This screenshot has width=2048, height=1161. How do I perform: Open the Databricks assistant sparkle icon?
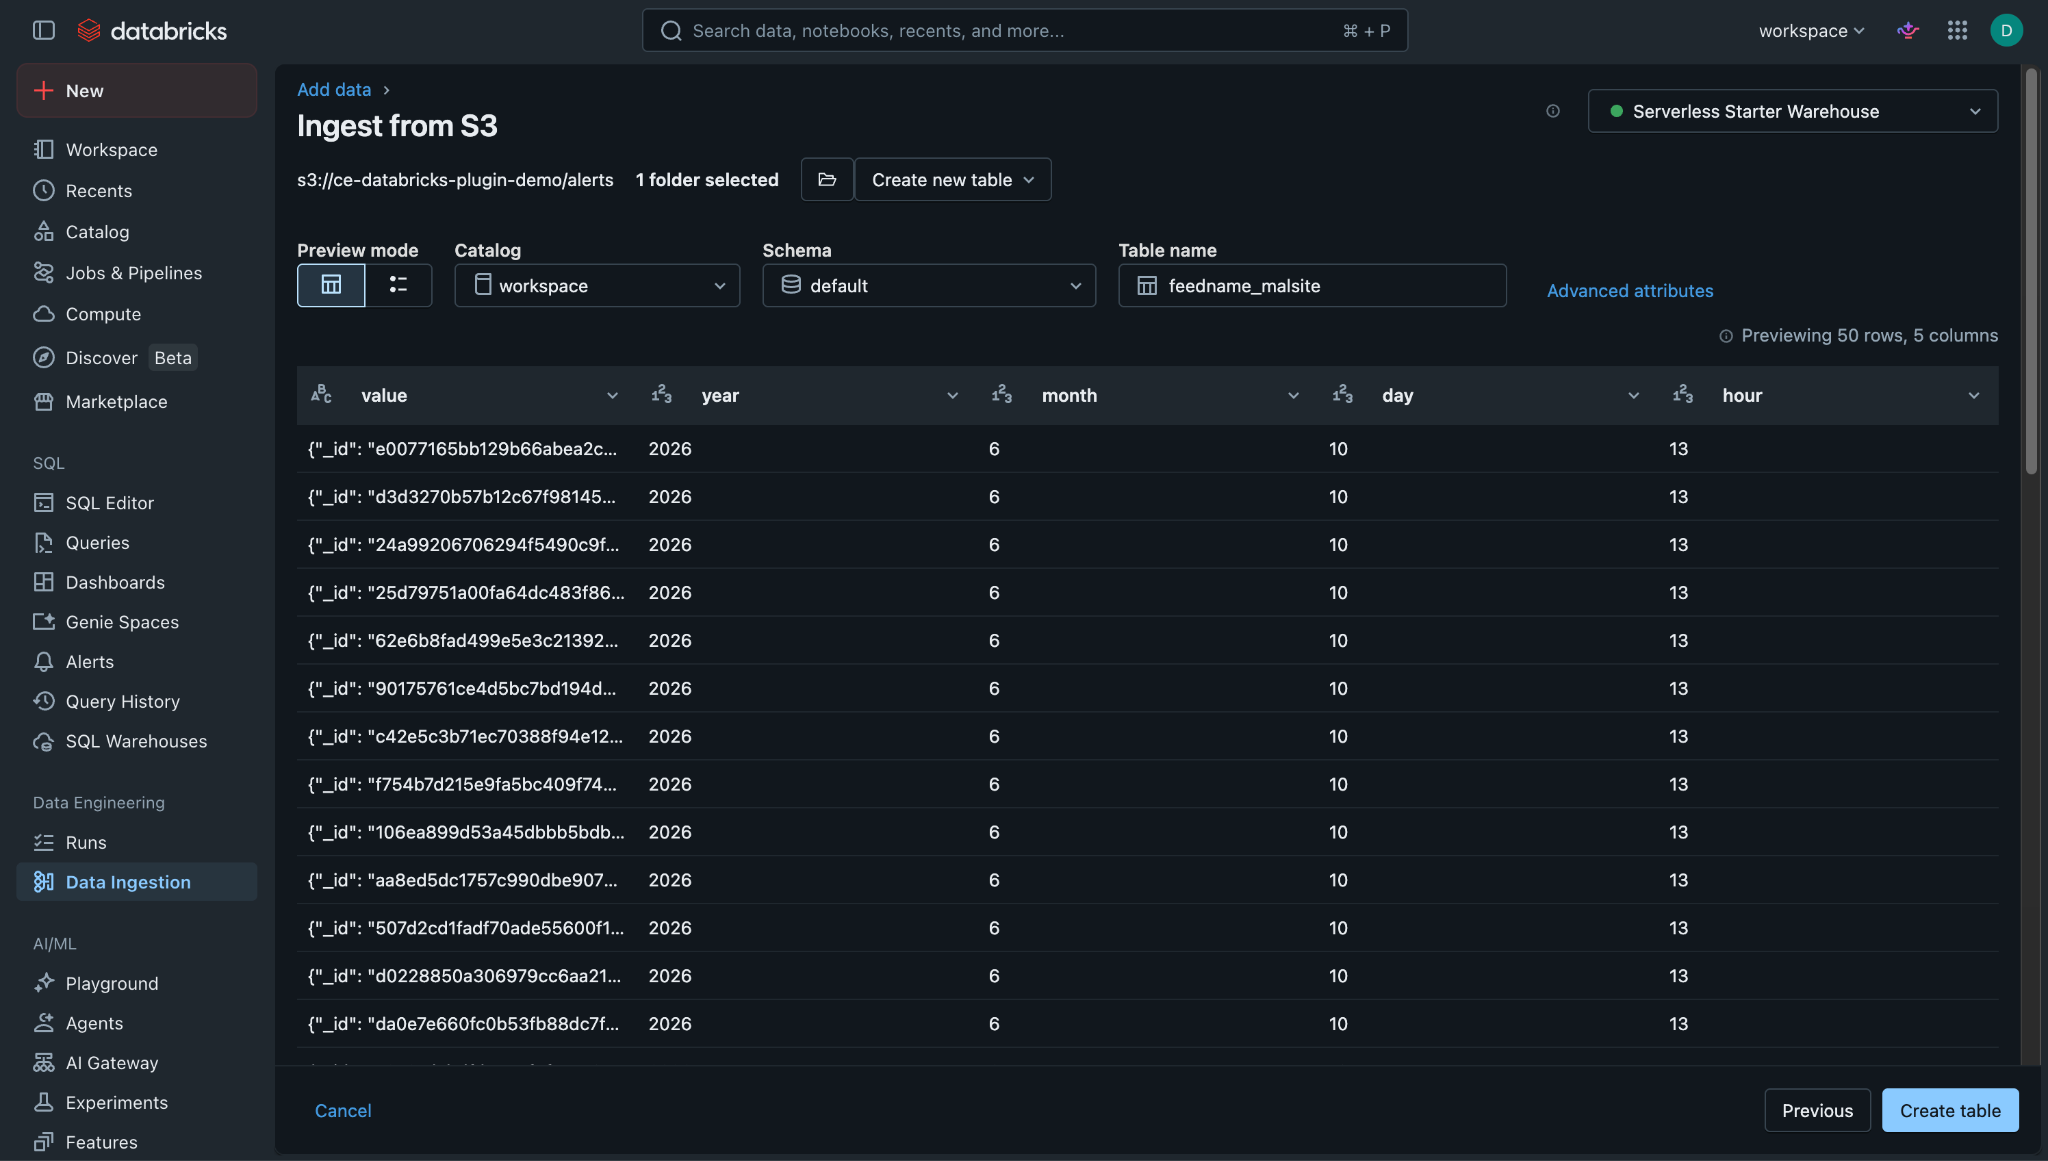(1908, 31)
